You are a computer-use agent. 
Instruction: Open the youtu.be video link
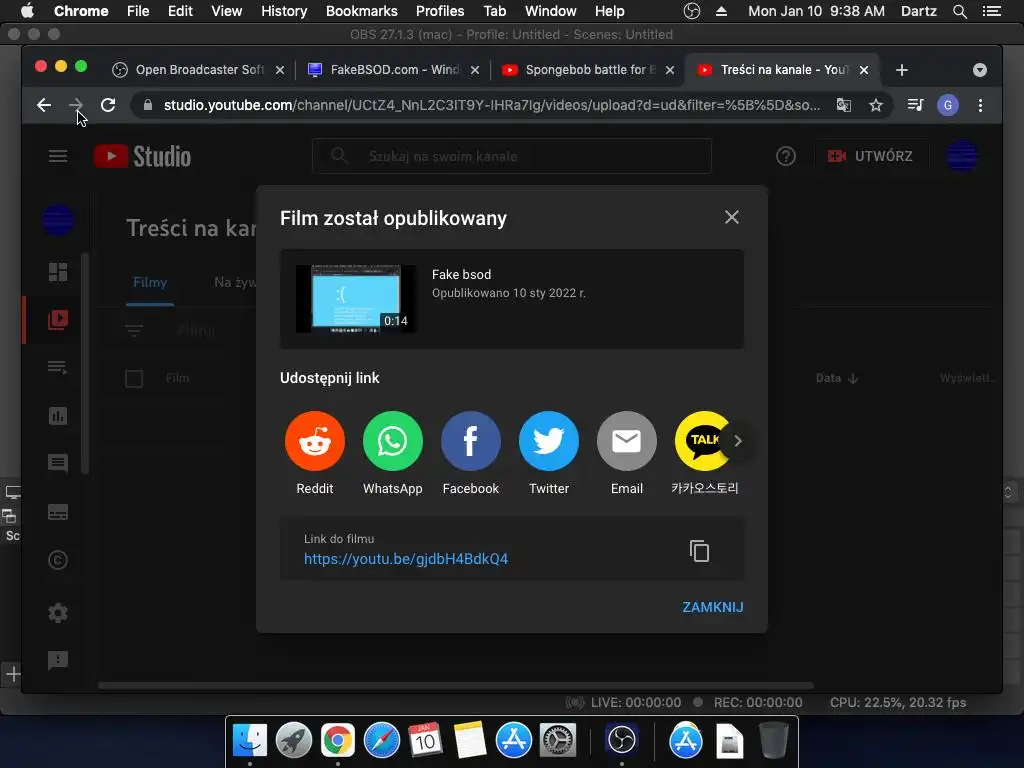406,559
